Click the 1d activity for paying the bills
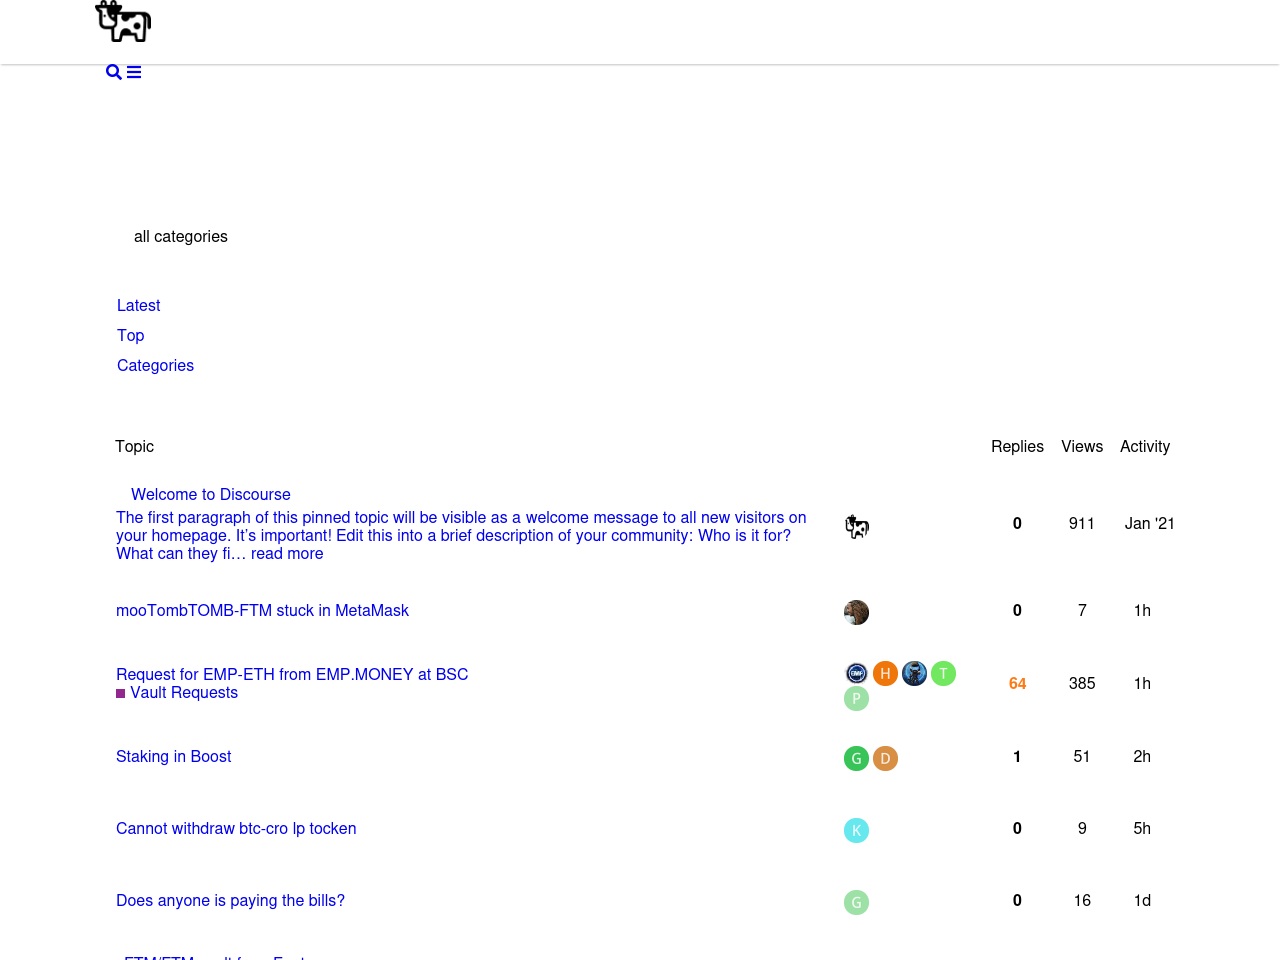 click(x=1142, y=901)
